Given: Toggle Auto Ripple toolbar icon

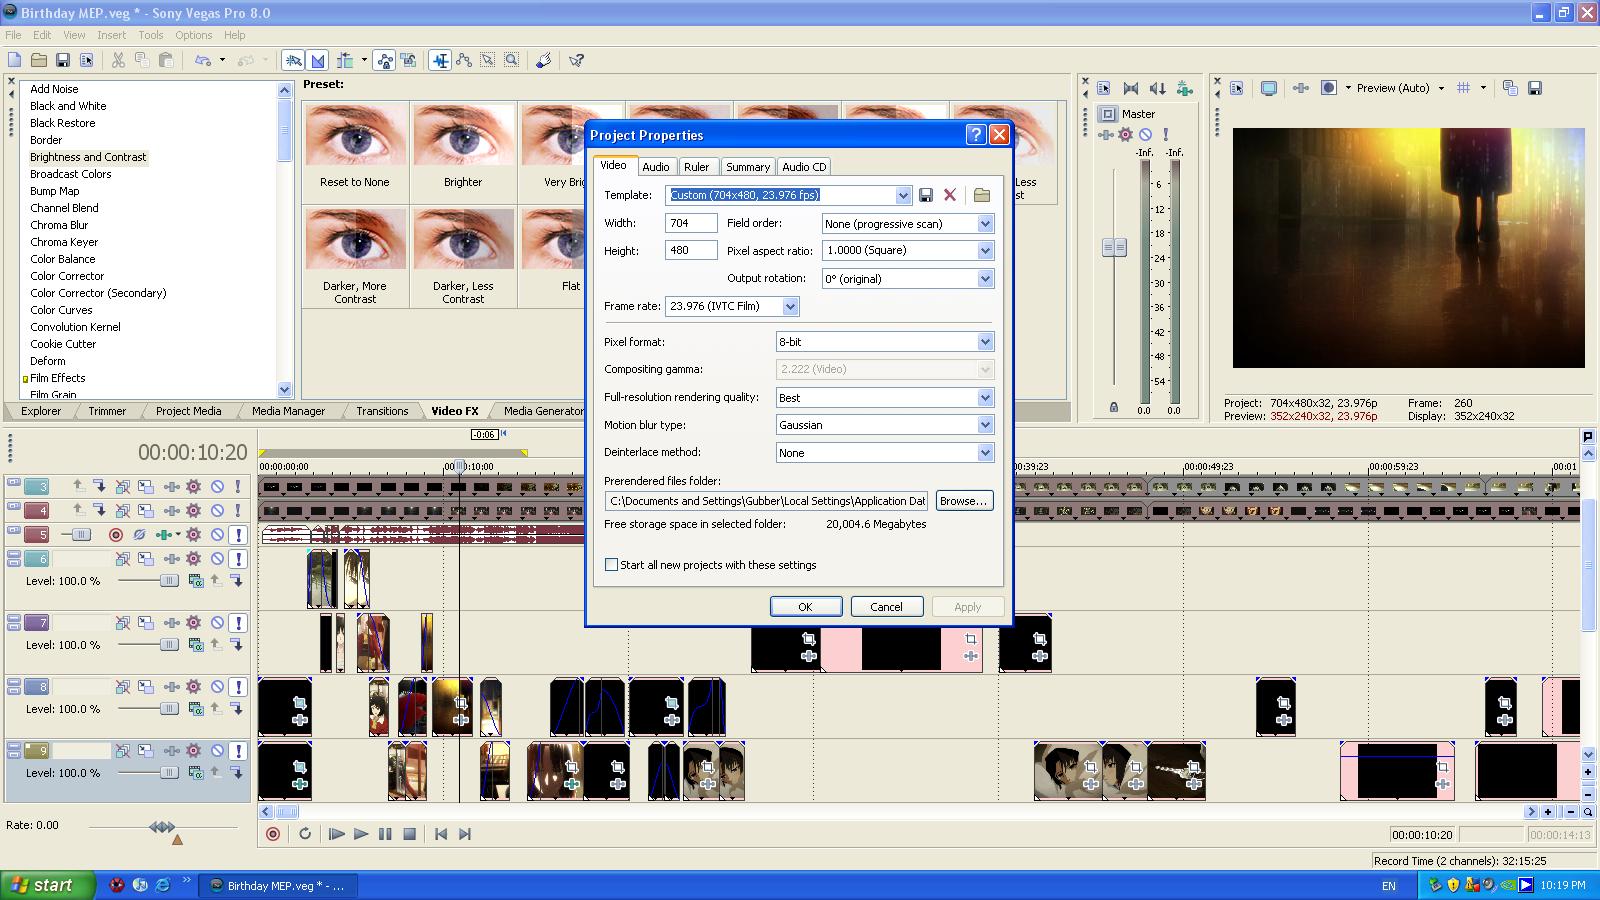Looking at the screenshot, I should click(x=345, y=60).
